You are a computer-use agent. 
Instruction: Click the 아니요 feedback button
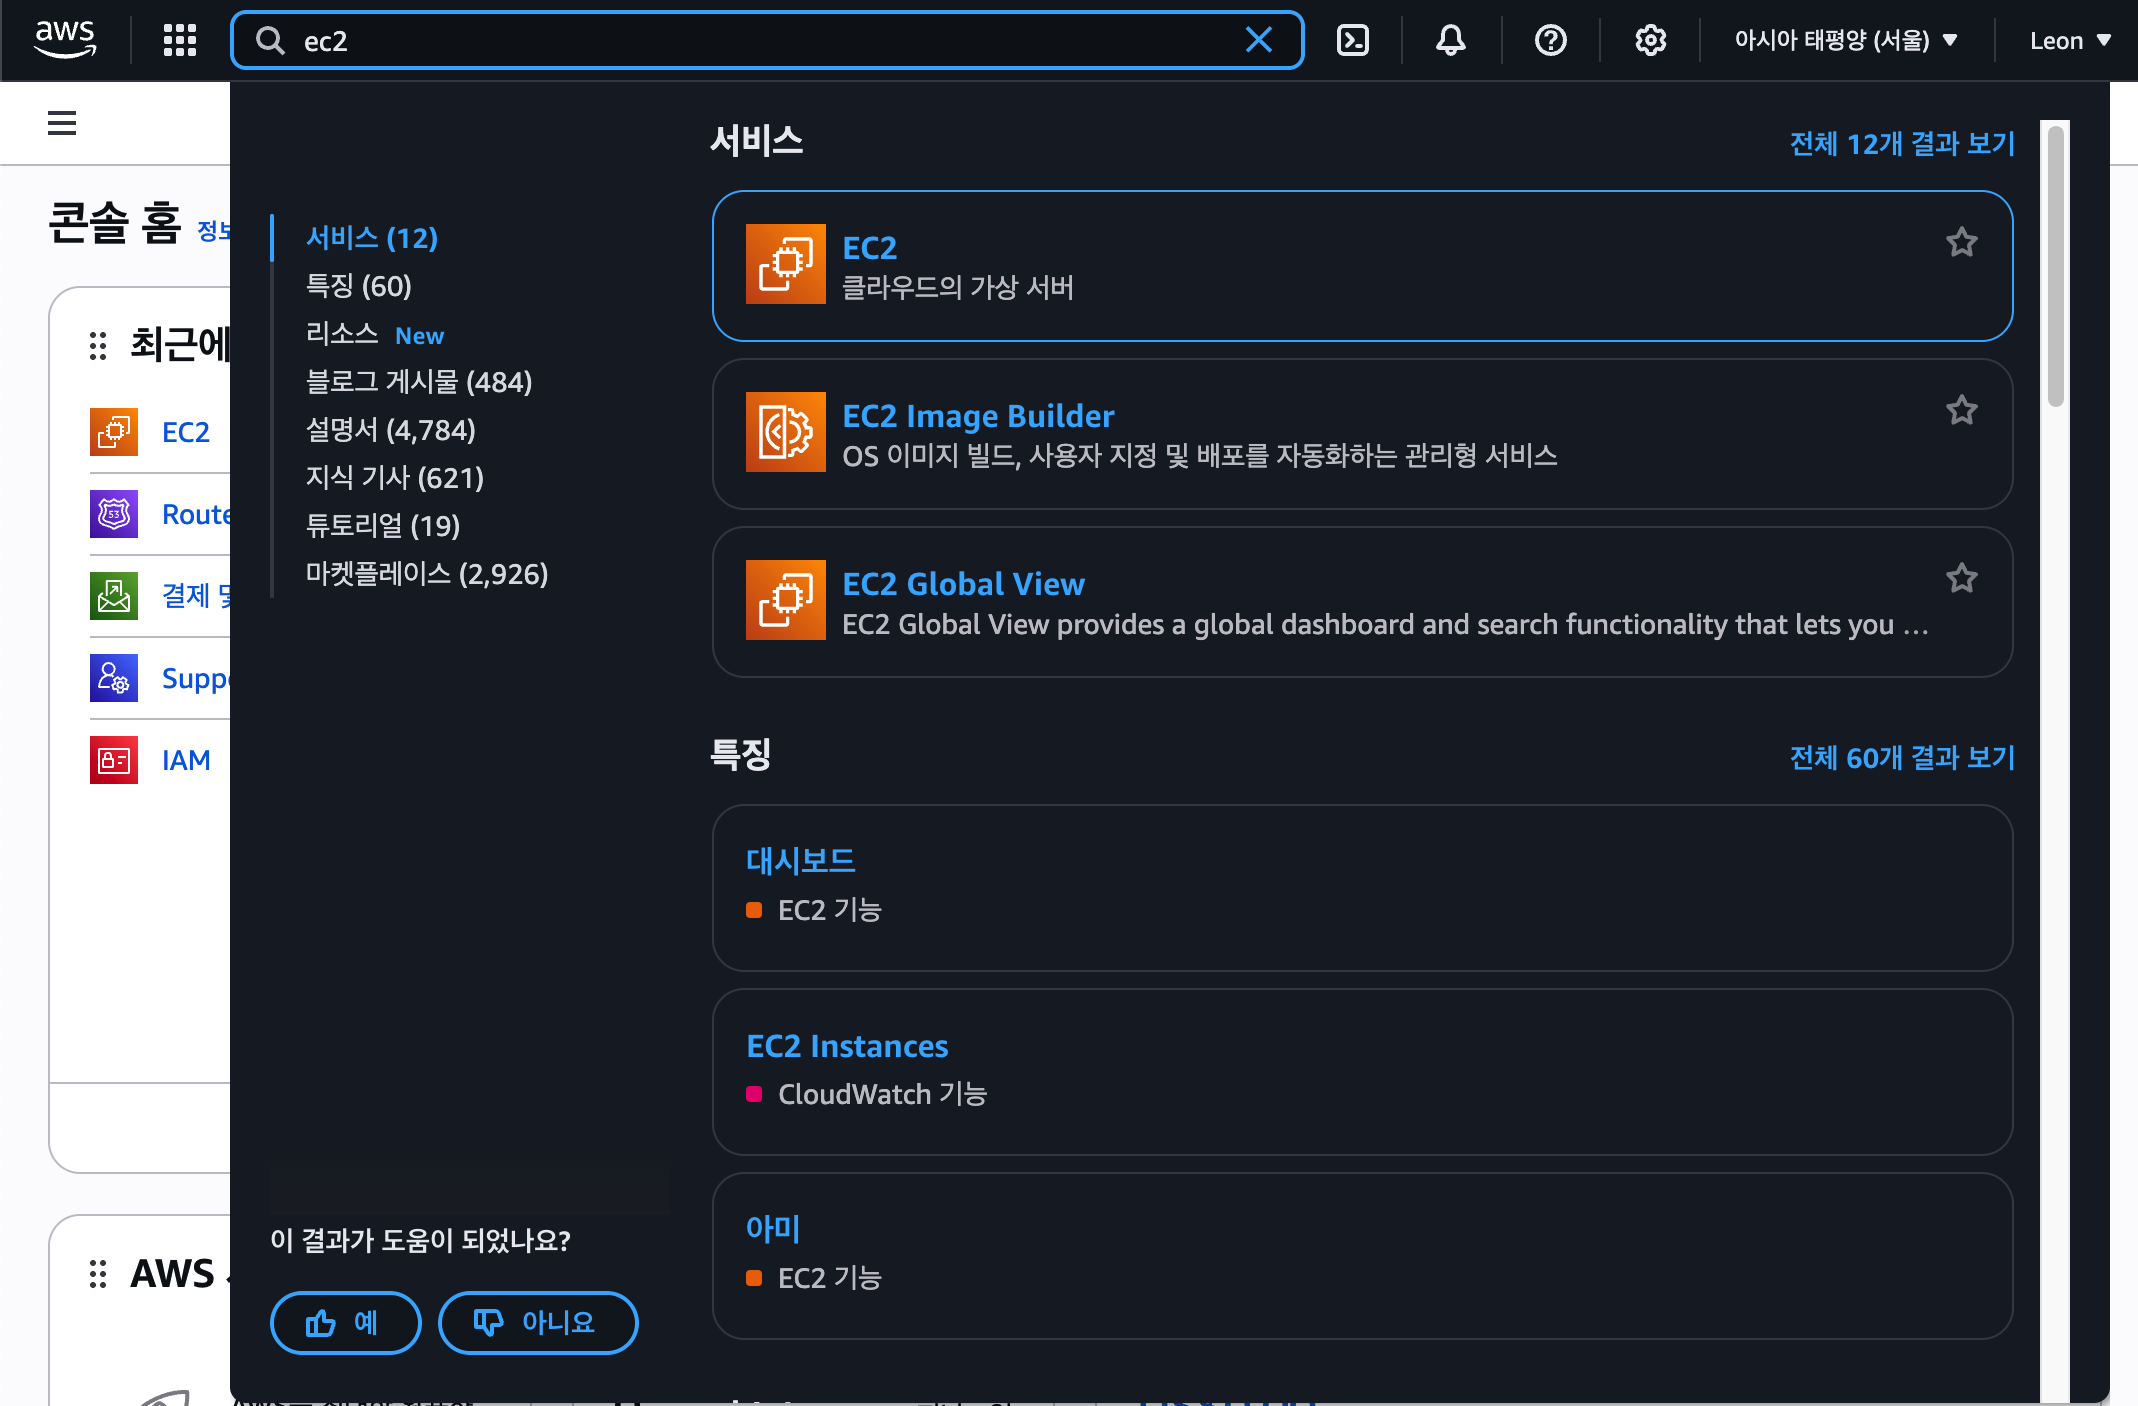(537, 1322)
